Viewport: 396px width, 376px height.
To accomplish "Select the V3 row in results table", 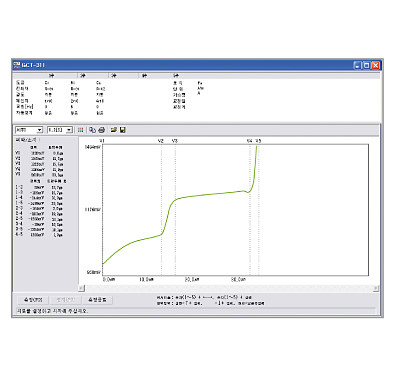I will pyautogui.click(x=39, y=164).
